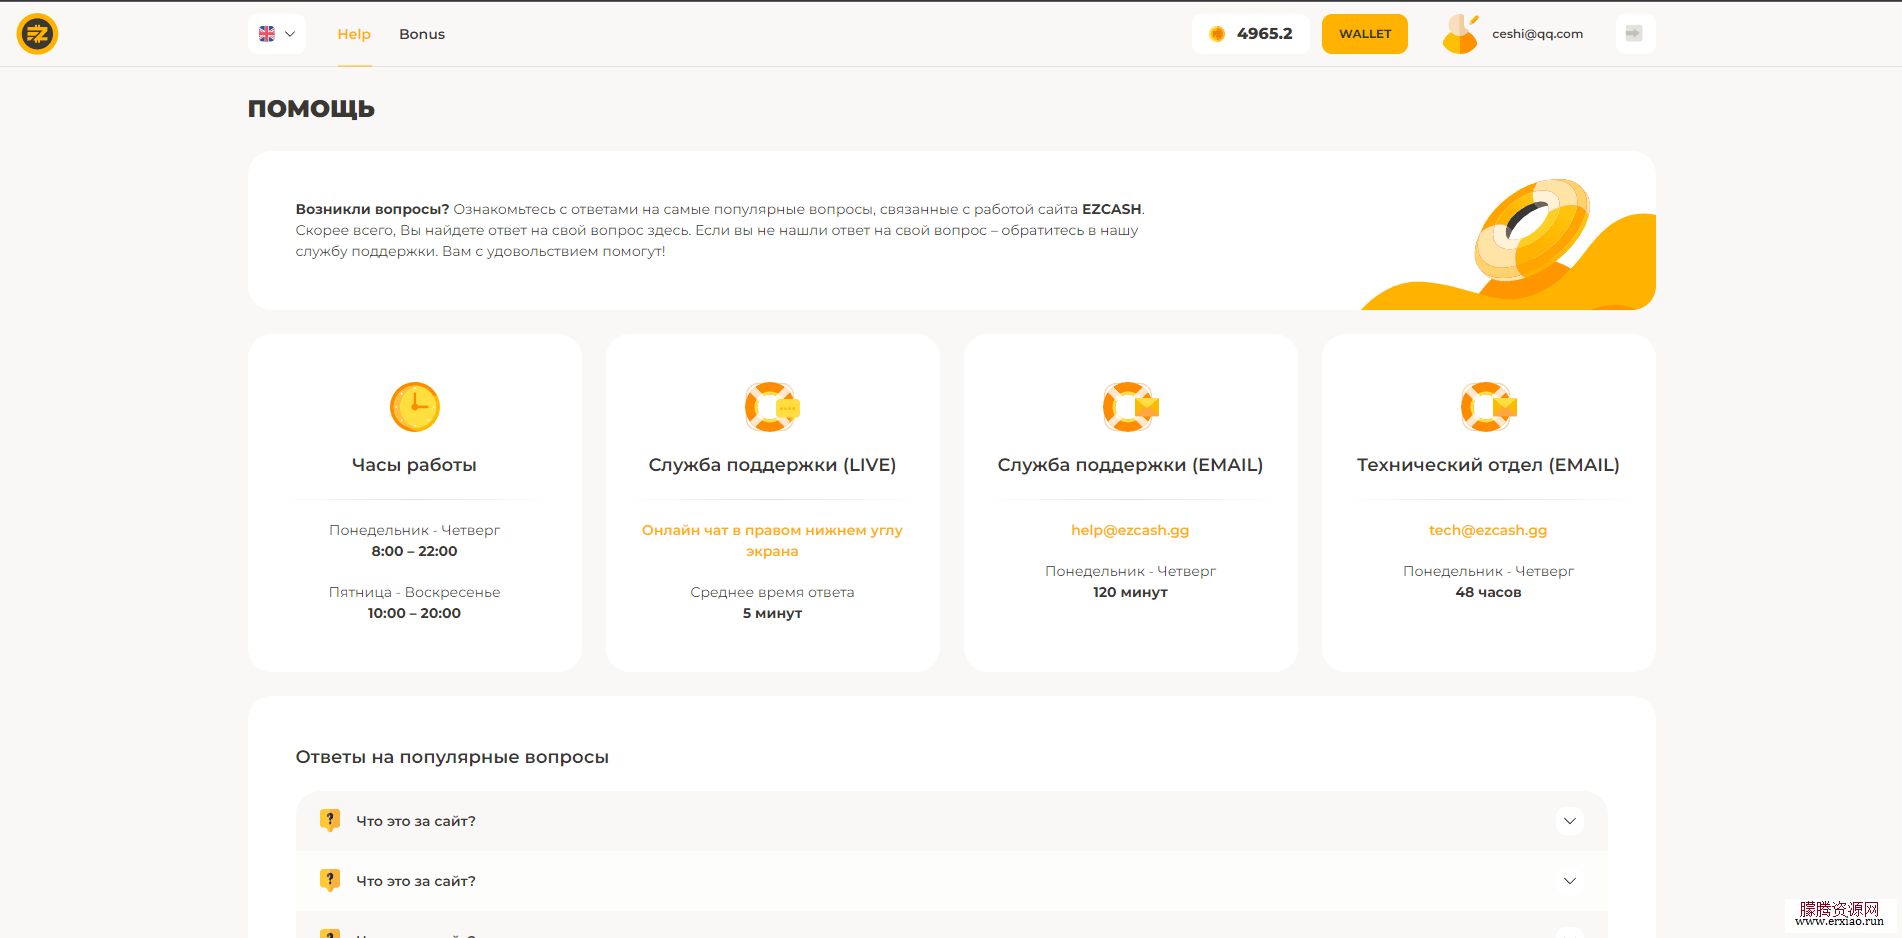1902x938 pixels.
Task: Open the Bonus tab
Action: (x=422, y=34)
